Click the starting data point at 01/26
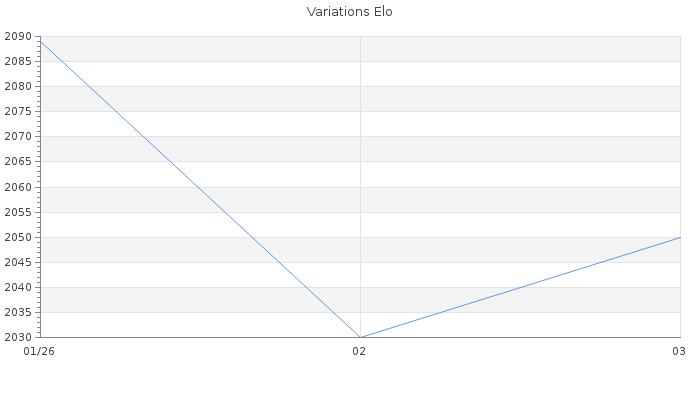Viewport: 700px width, 400px height. (40, 40)
